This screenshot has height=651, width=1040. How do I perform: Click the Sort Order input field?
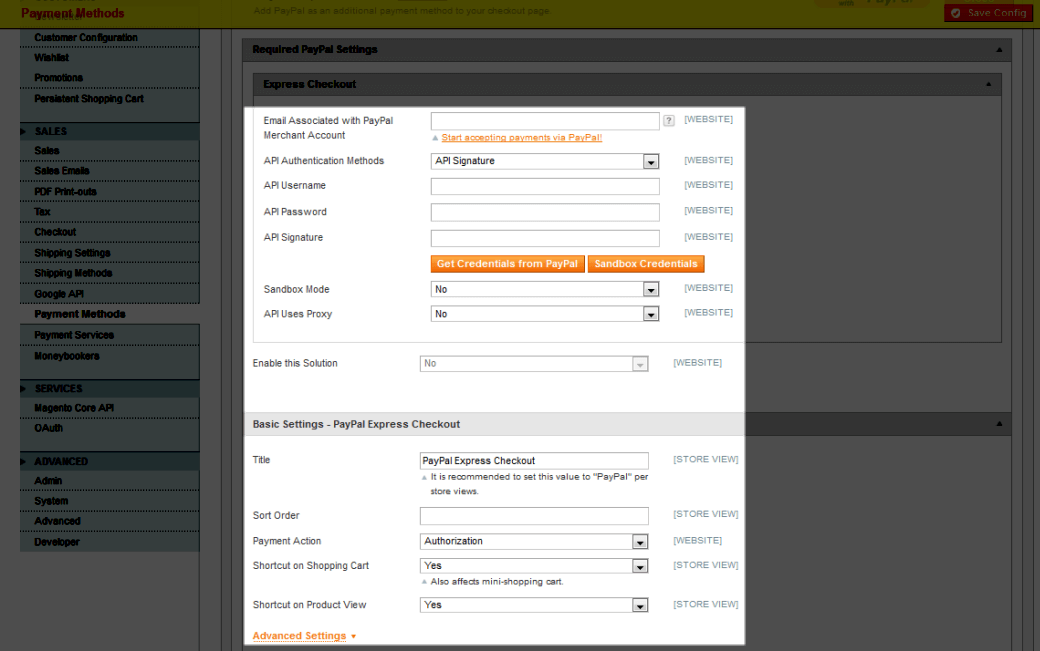click(534, 516)
